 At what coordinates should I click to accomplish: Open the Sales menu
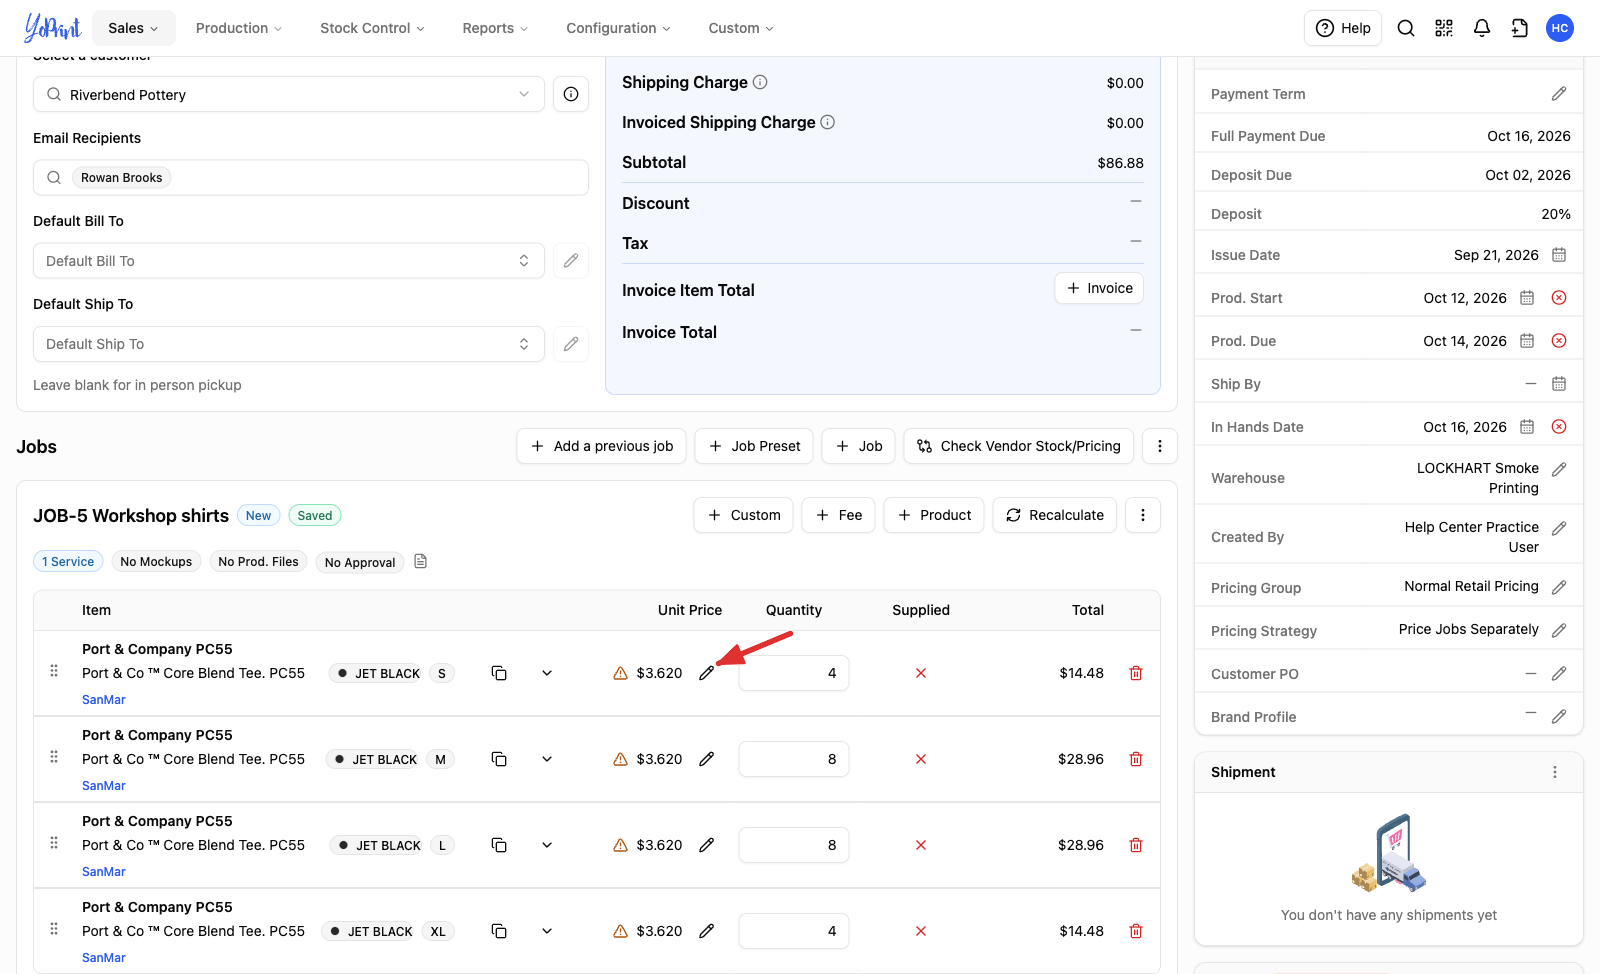134,28
